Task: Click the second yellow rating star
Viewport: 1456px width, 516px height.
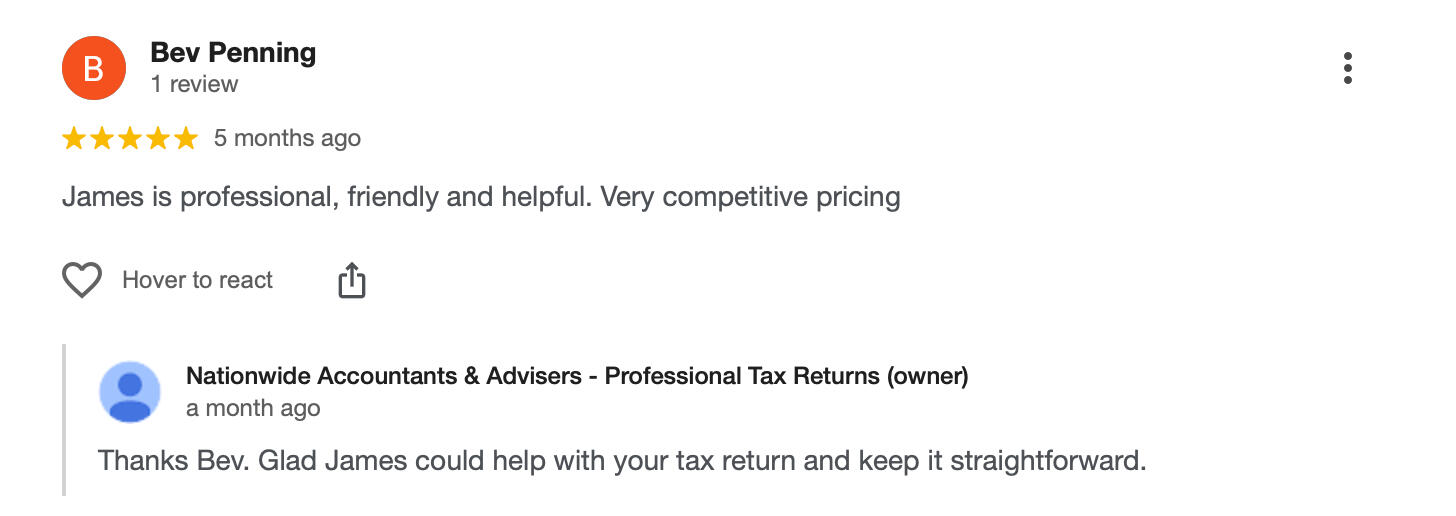Action: coord(102,138)
